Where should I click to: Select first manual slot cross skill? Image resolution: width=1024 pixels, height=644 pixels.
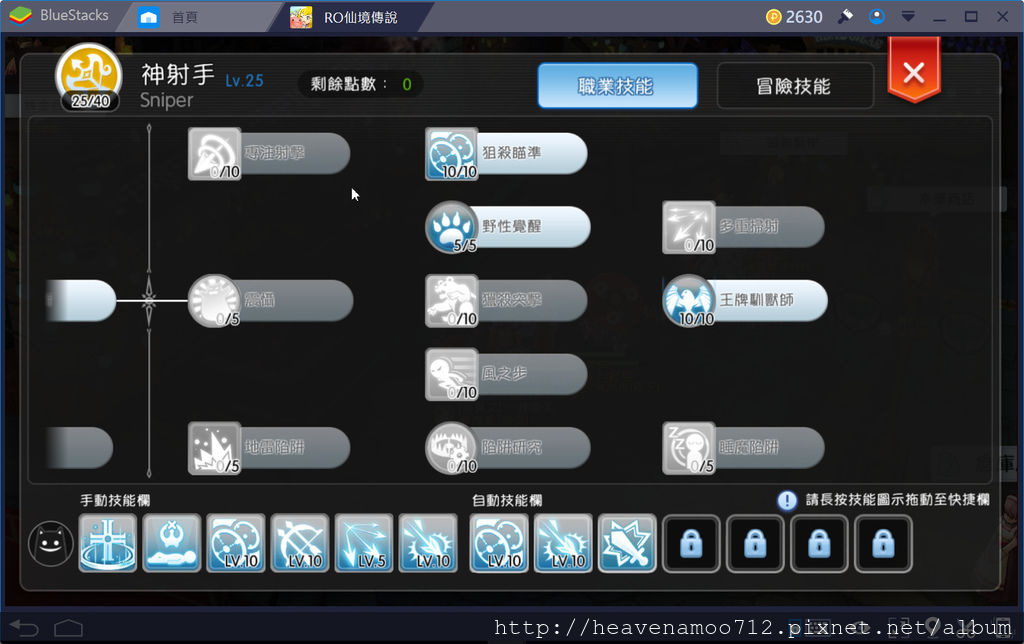[x=108, y=543]
